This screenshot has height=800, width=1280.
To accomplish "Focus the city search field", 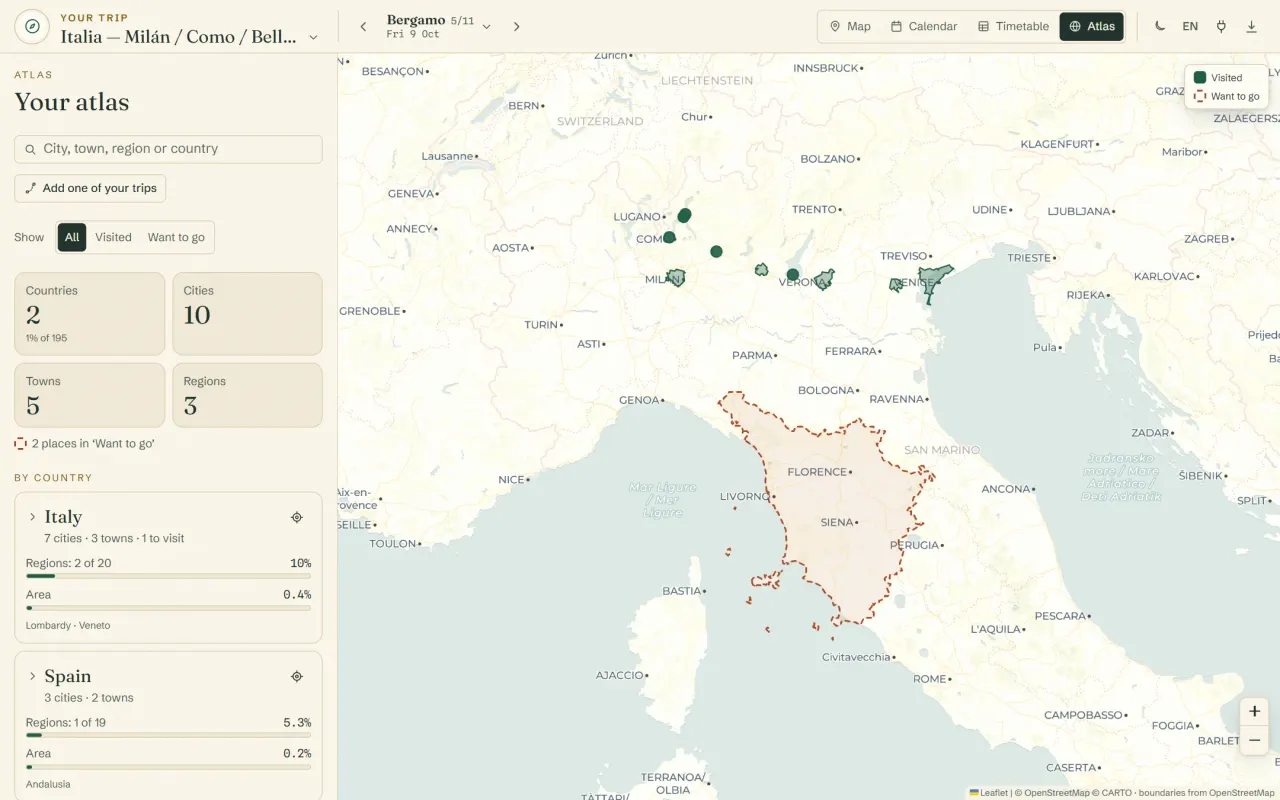I will (x=168, y=149).
